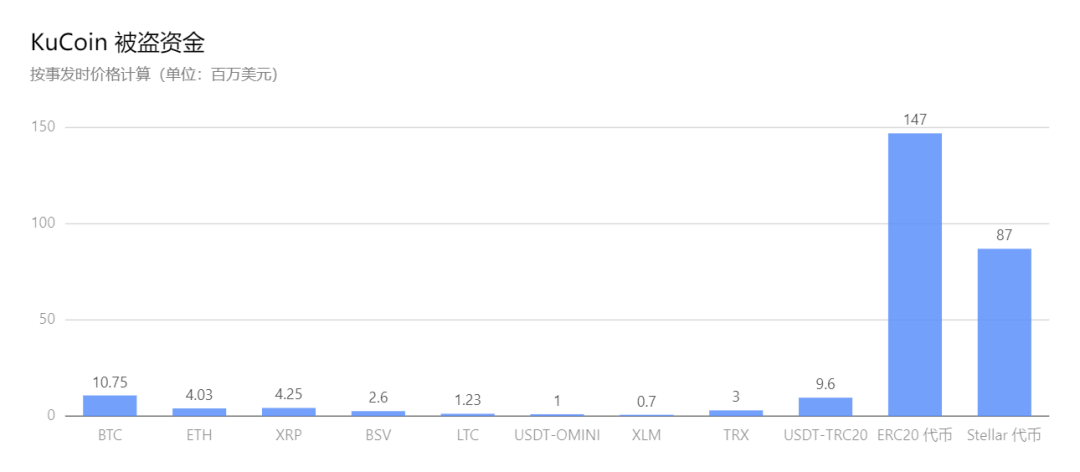The height and width of the screenshot is (472, 1080).
Task: Click the 87 data label
Action: tap(1004, 235)
